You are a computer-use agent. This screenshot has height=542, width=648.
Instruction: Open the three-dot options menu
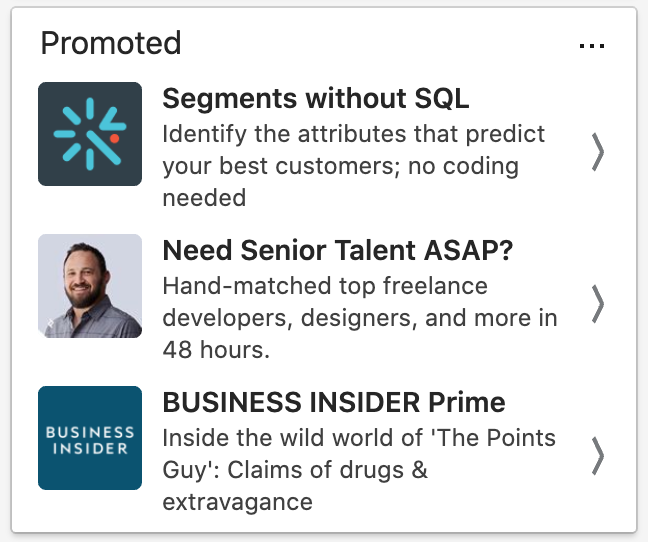coord(592,46)
